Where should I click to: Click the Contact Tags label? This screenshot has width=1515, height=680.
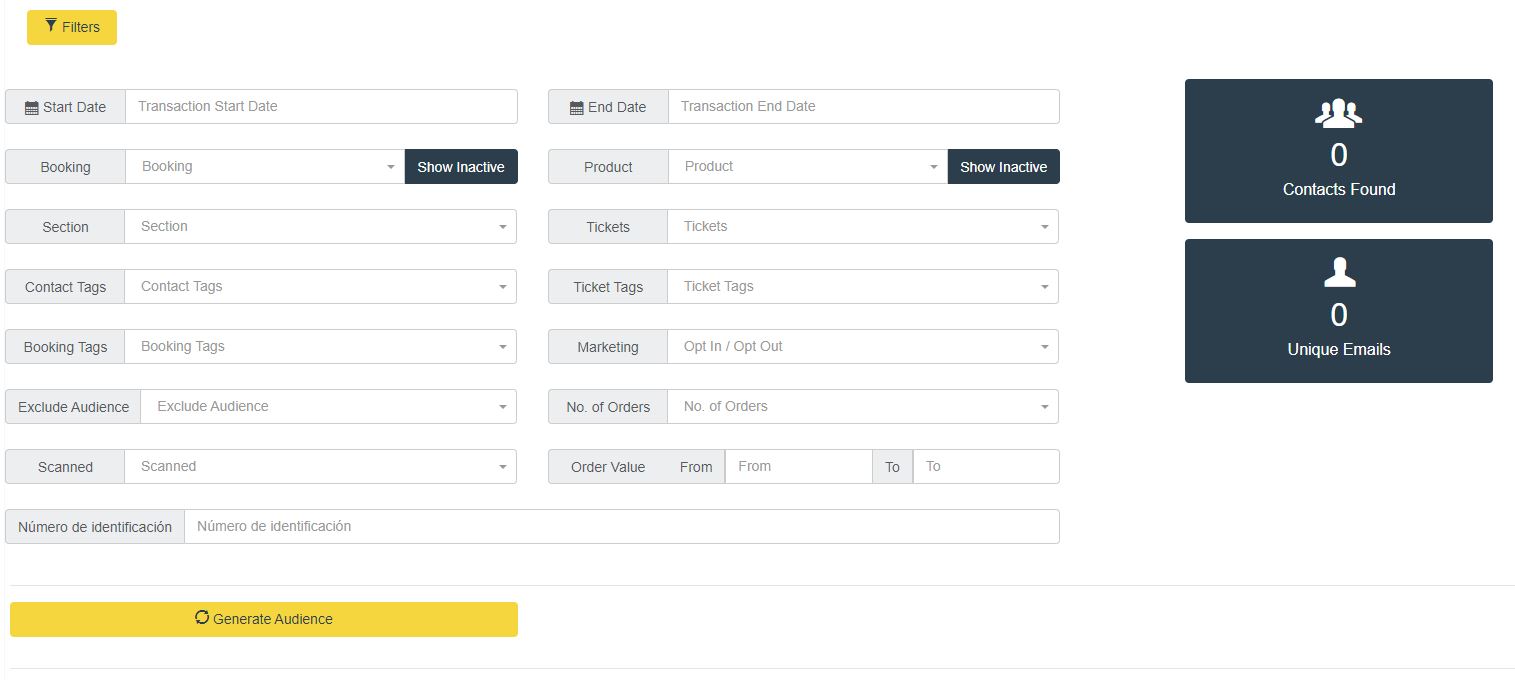point(65,287)
